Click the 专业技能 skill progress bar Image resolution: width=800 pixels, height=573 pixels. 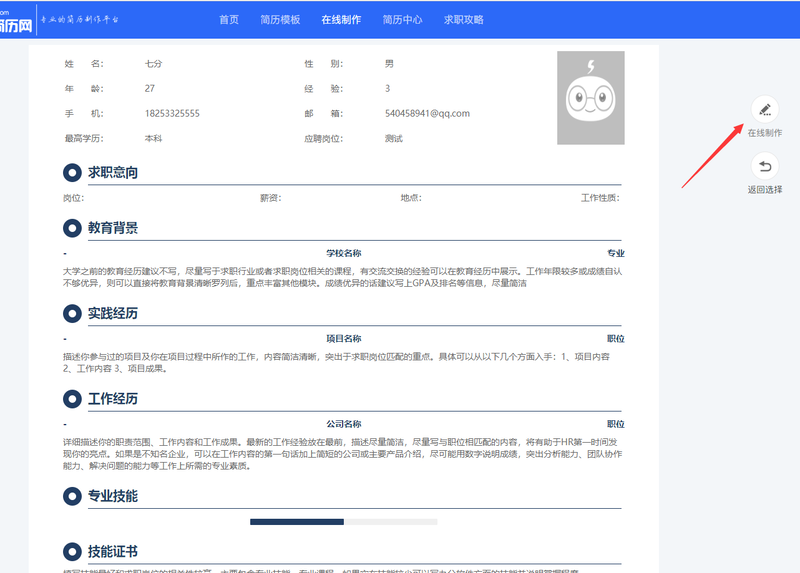pos(343,521)
